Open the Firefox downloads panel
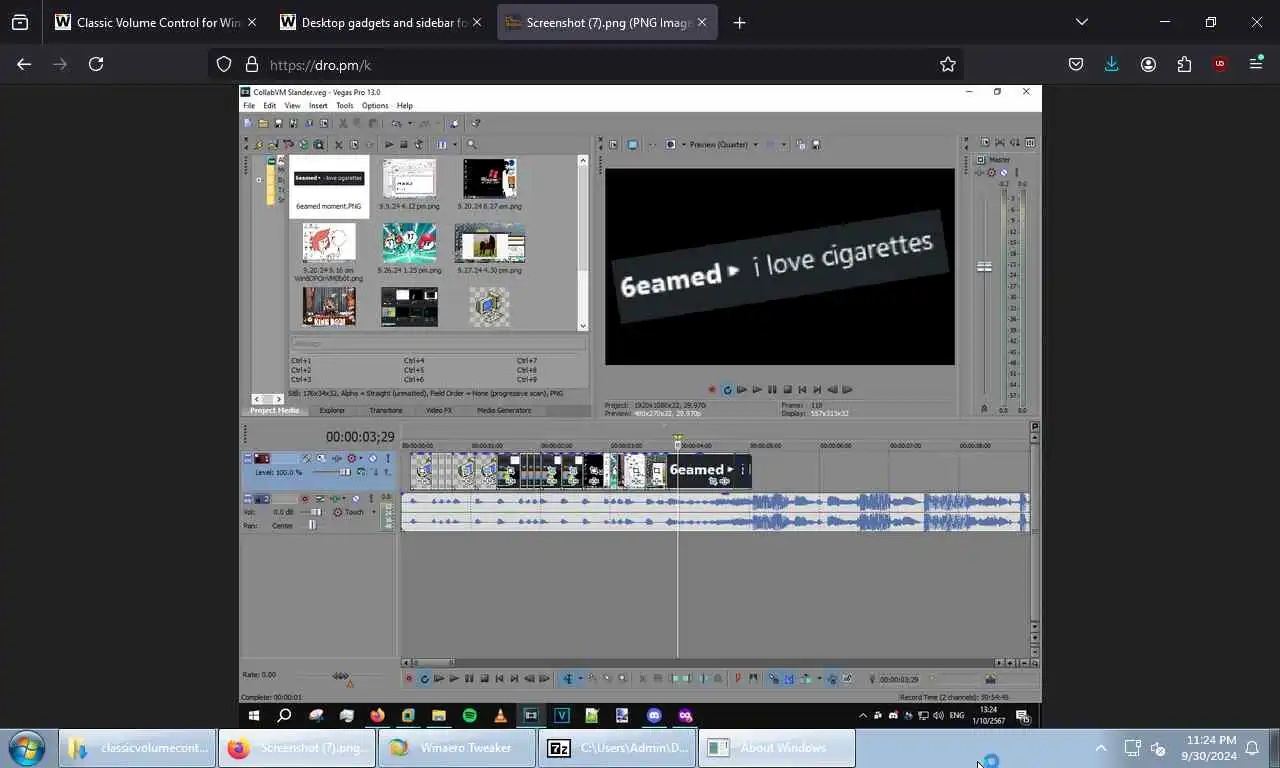 [x=1111, y=64]
